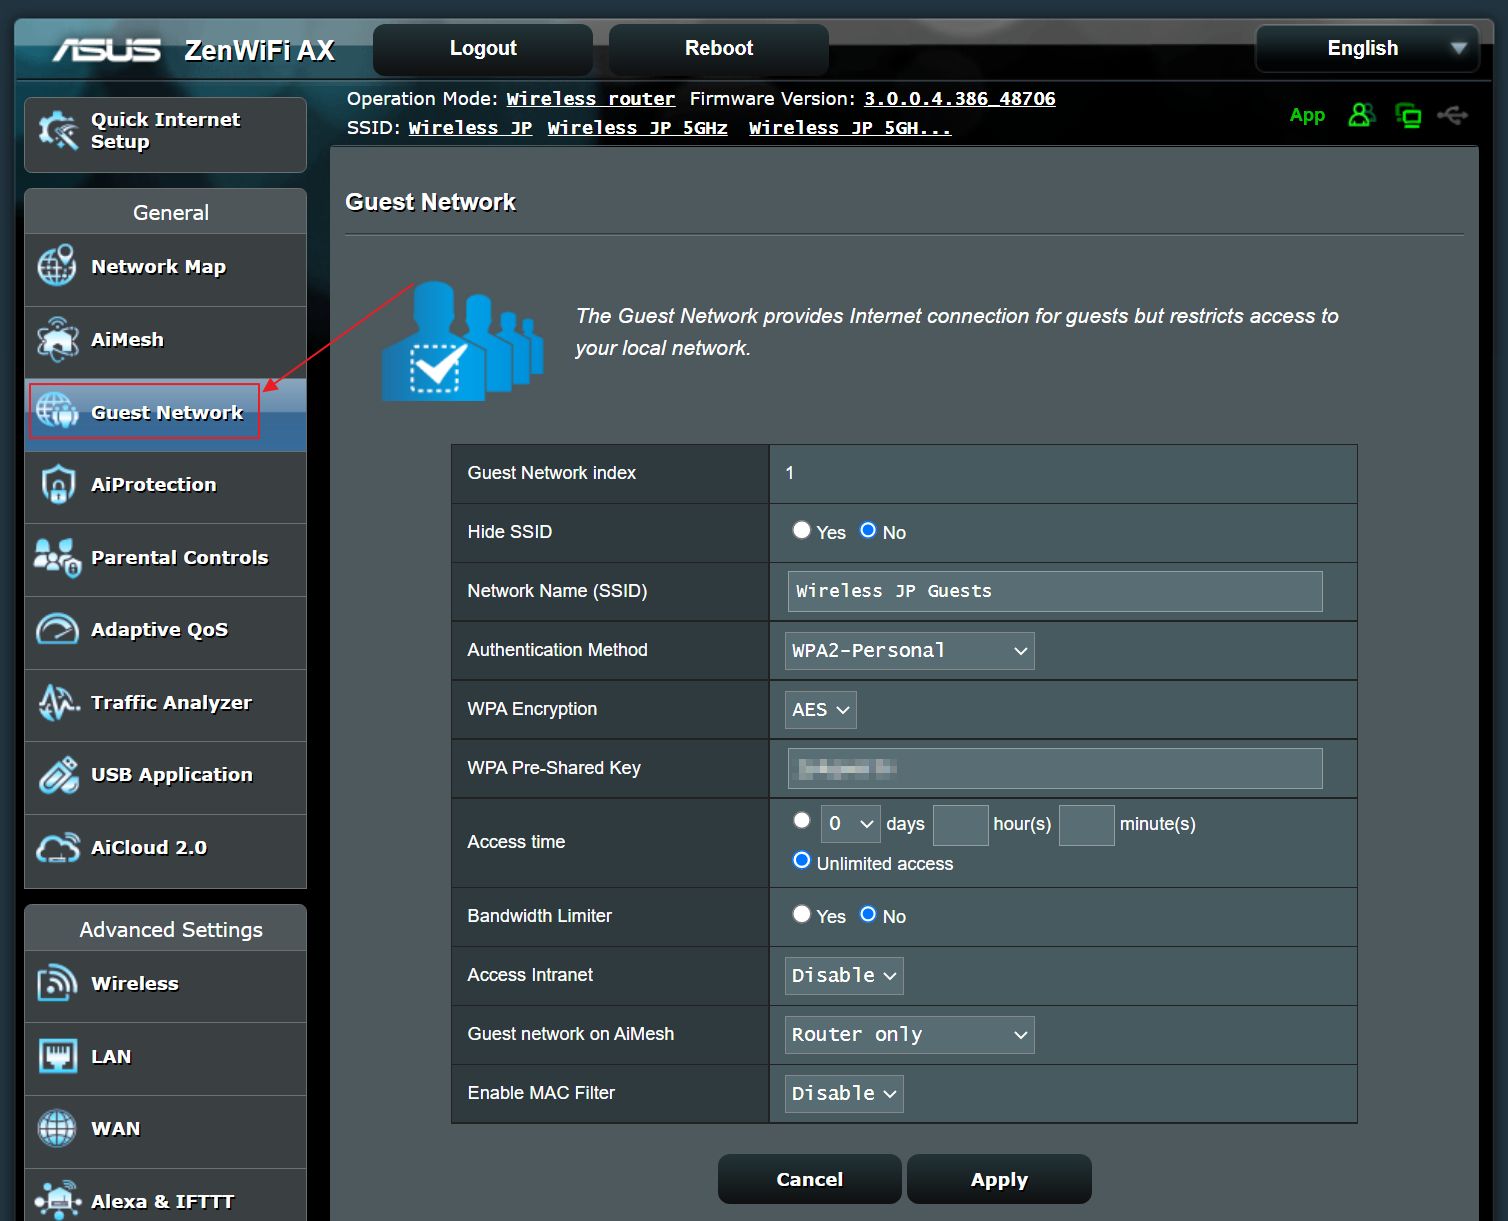Open USB Application menu item
The image size is (1508, 1221).
(165, 778)
